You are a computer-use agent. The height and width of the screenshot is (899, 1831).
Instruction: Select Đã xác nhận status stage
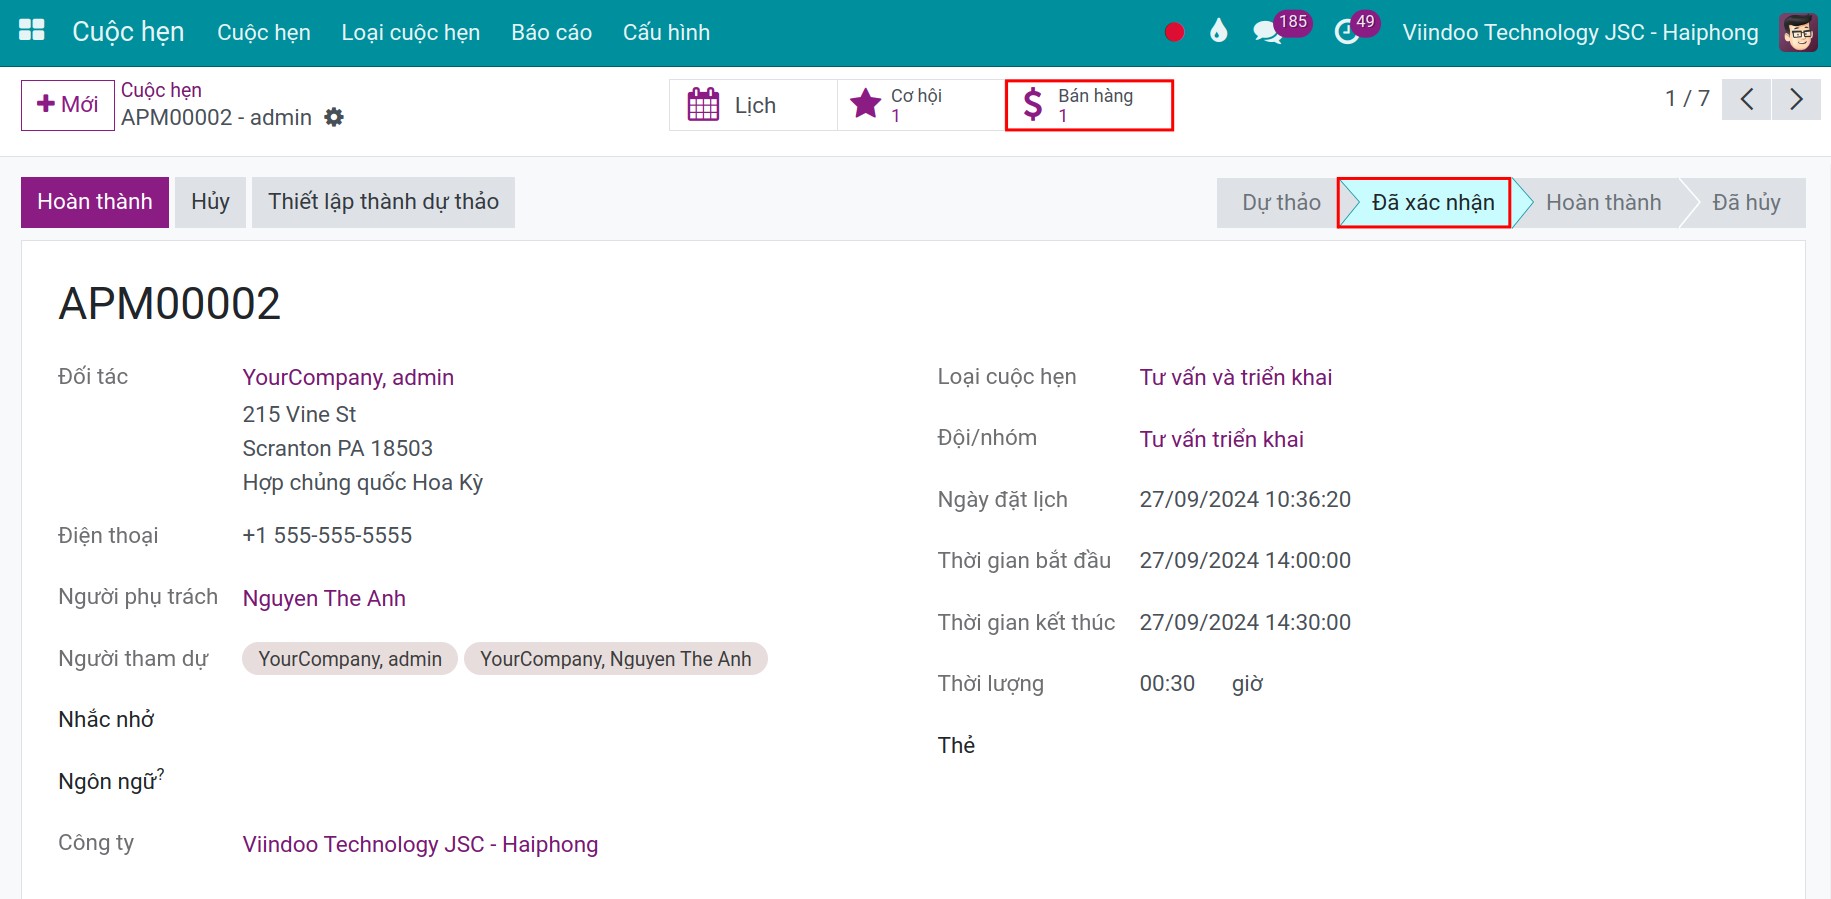(1432, 203)
